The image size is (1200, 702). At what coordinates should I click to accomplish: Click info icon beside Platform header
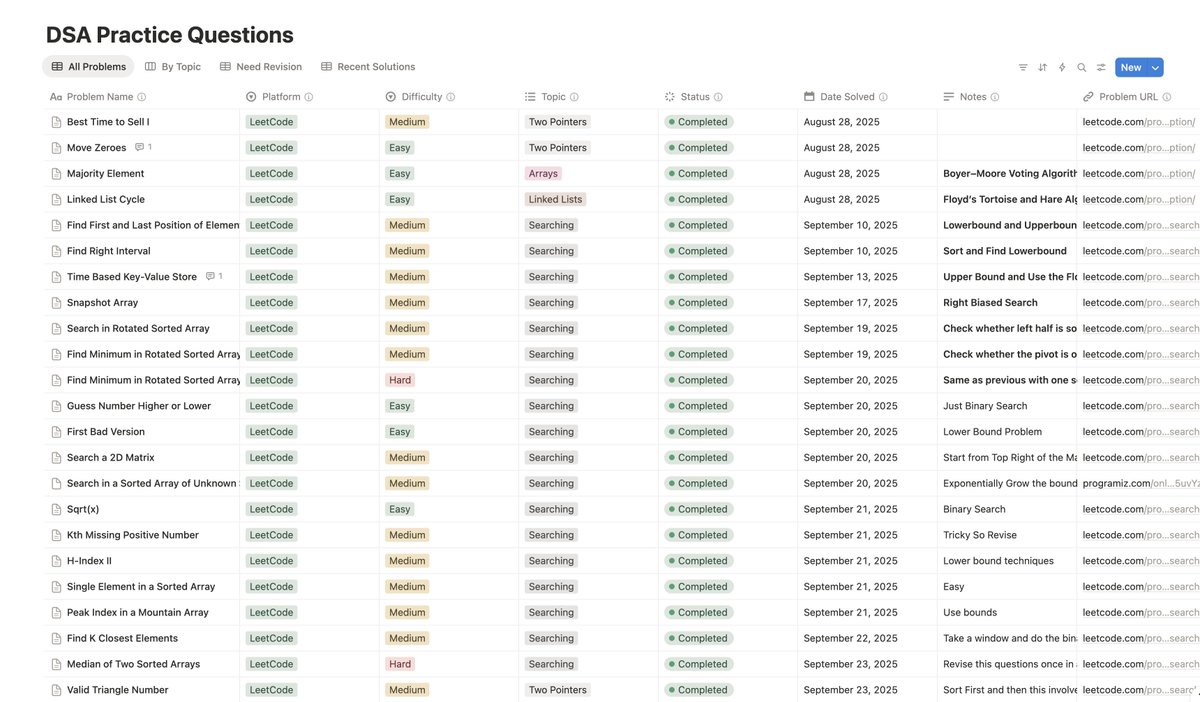tap(308, 97)
